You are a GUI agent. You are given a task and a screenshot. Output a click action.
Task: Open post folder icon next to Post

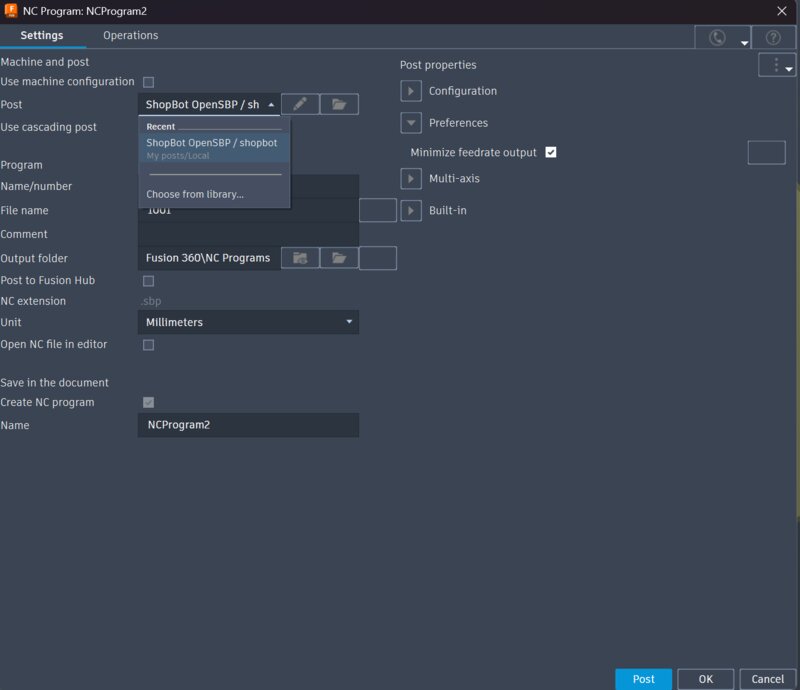click(339, 104)
